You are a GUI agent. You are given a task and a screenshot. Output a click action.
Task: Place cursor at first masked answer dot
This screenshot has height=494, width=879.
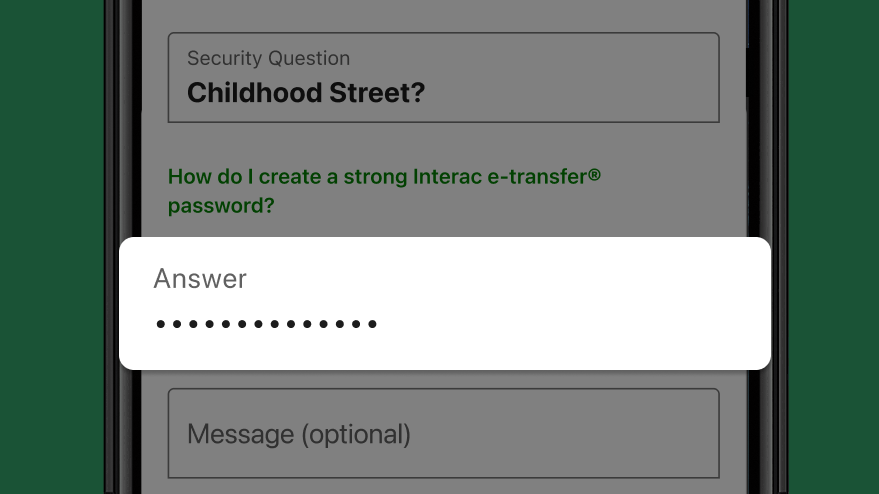[160, 324]
